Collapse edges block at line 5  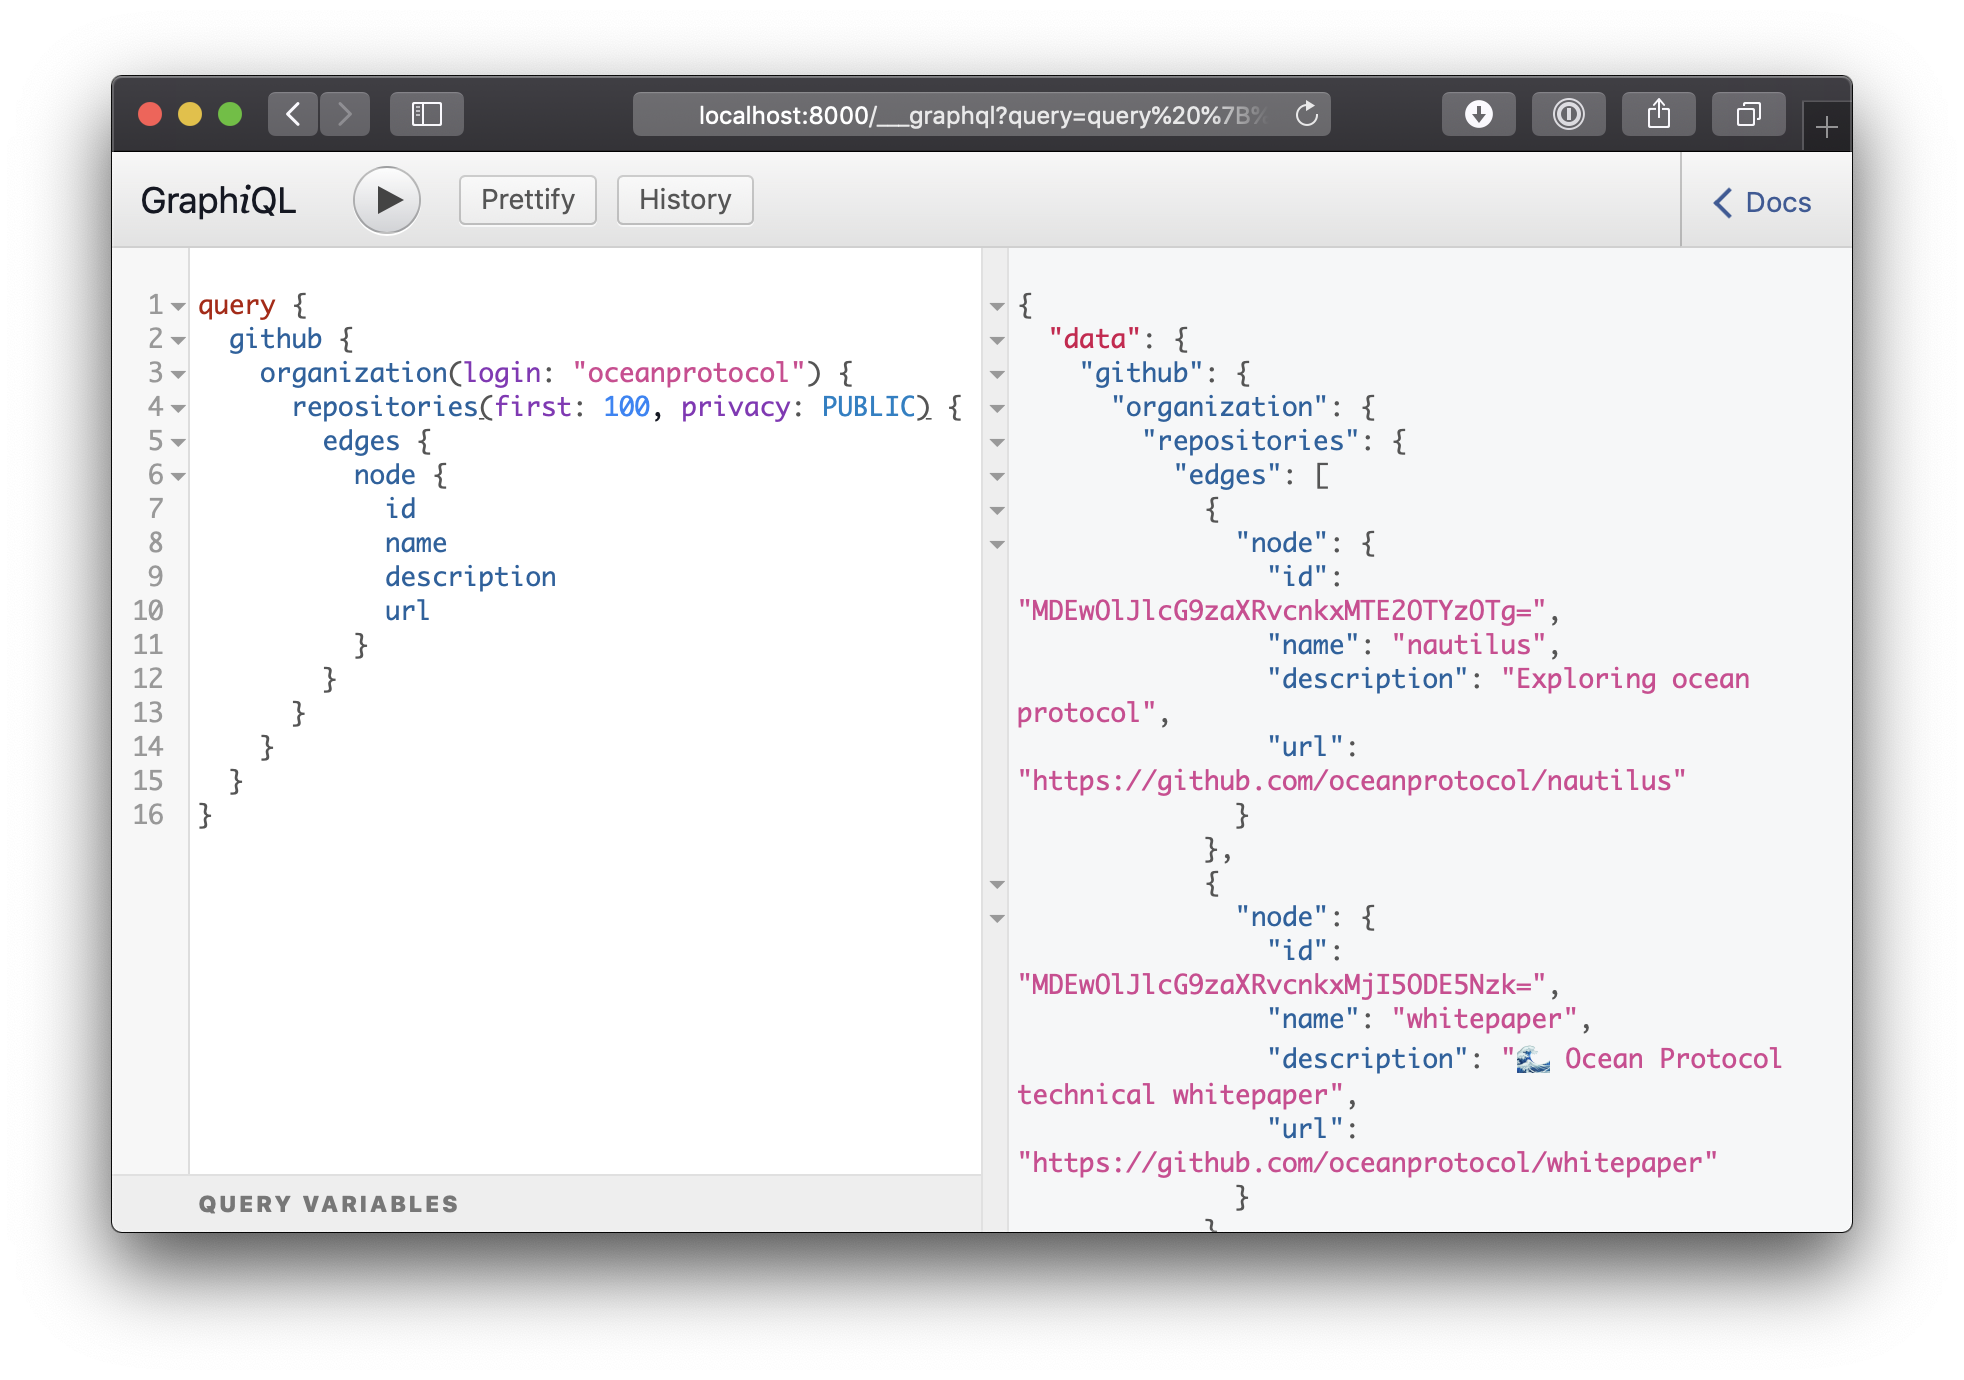click(178, 442)
